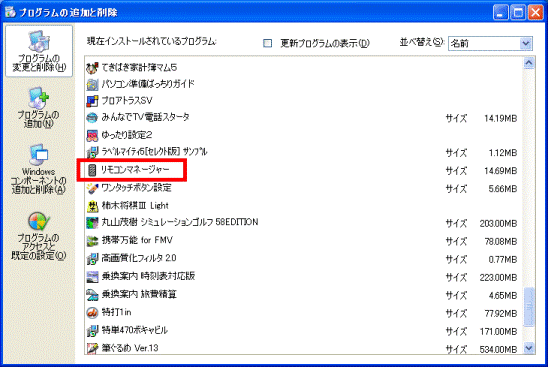Click scrollbar down arrow in program list

529,348
